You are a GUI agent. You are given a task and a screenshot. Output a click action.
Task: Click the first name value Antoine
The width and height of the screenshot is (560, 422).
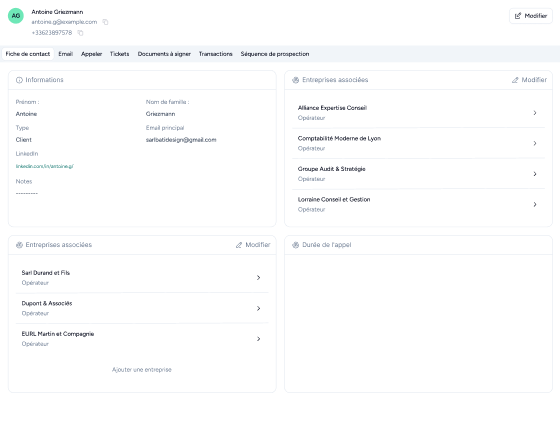(26, 114)
